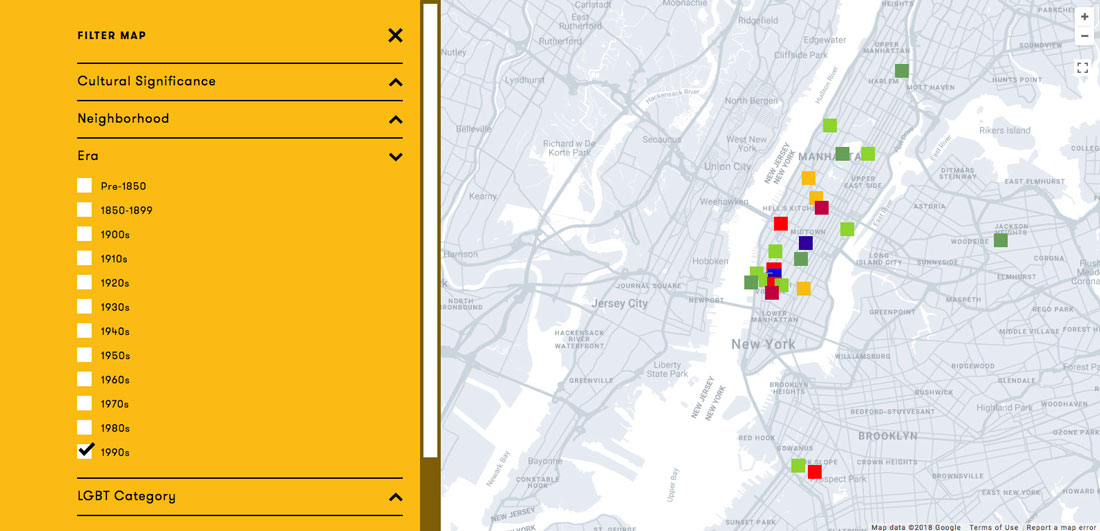The height and width of the screenshot is (531, 1100).
Task: Click the filter panel scrollbar
Action: point(430,230)
